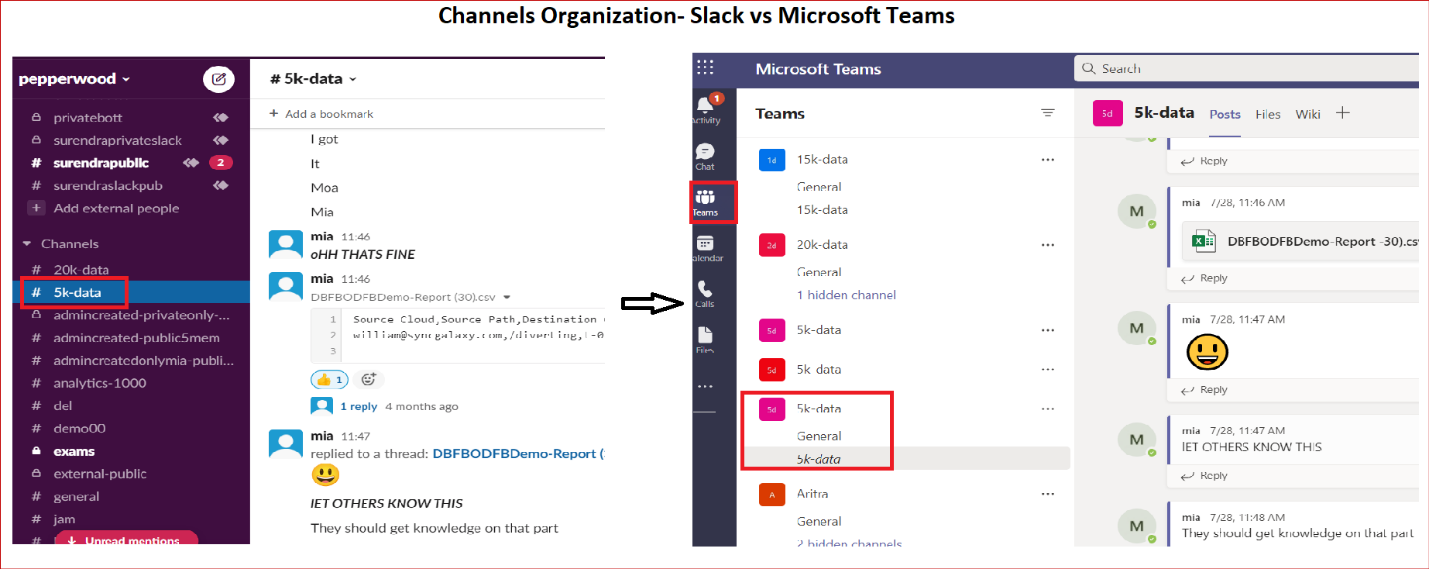Click Reply under the smiley emoji post
The height and width of the screenshot is (569, 1429).
(x=1205, y=390)
